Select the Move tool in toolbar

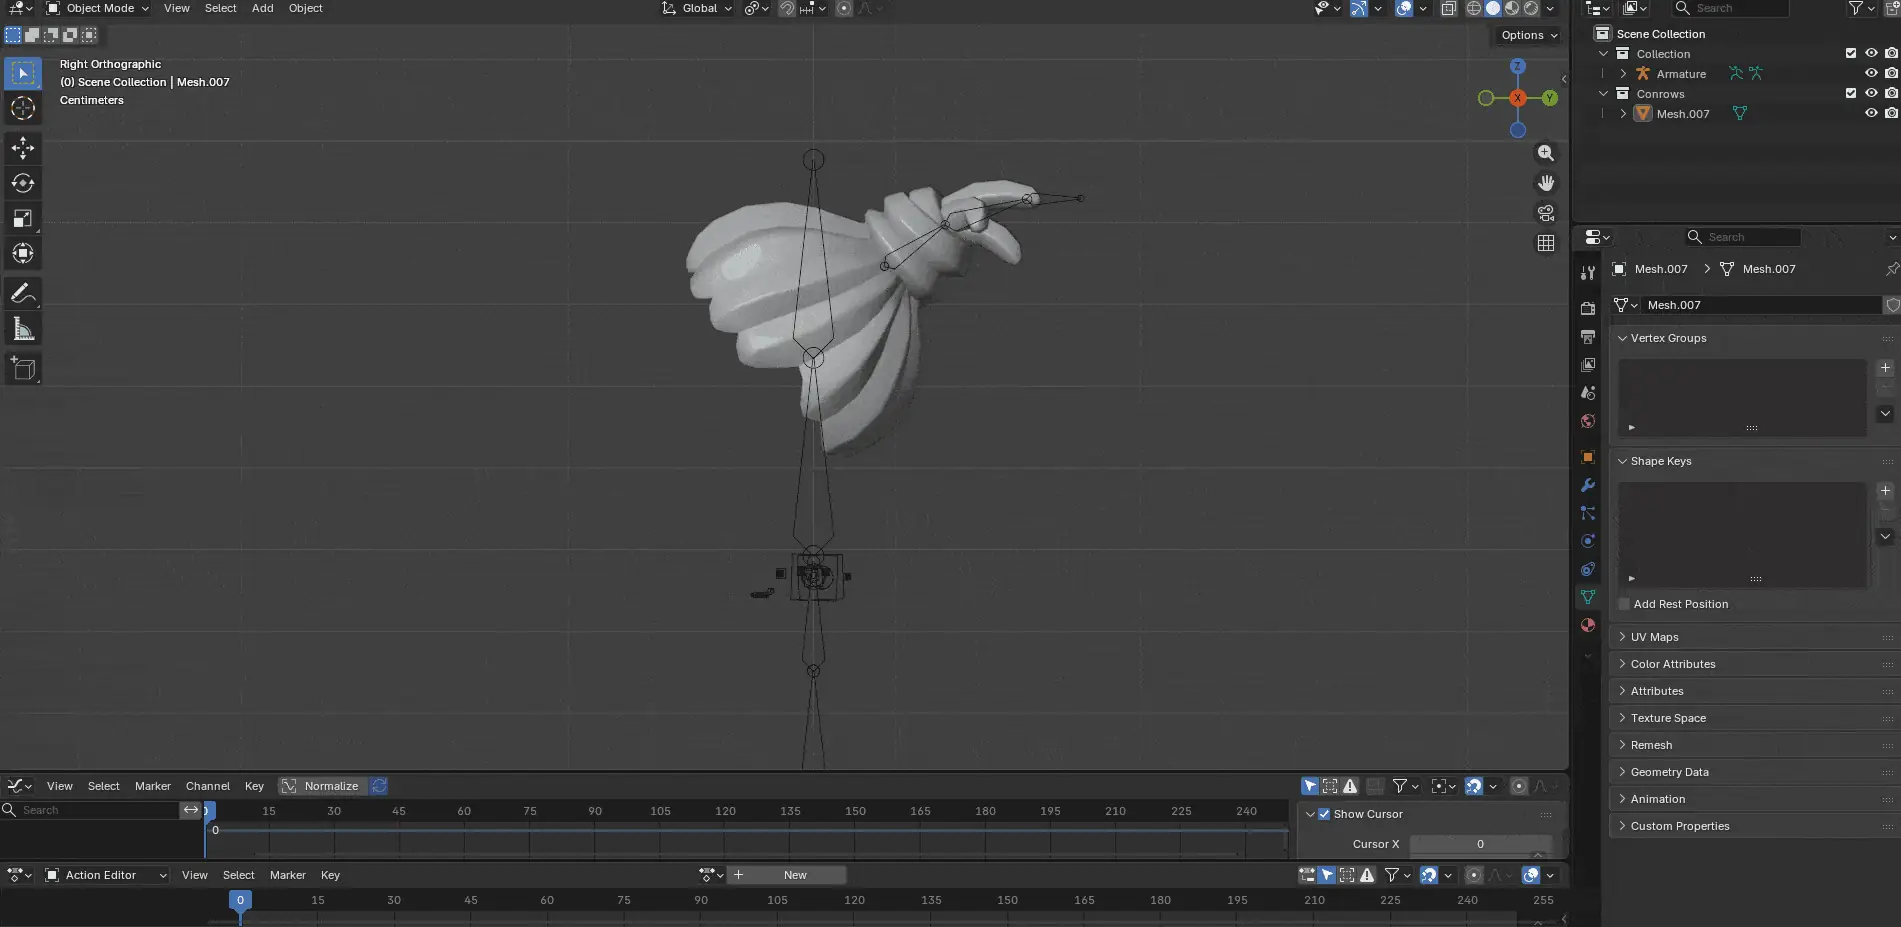coord(23,148)
